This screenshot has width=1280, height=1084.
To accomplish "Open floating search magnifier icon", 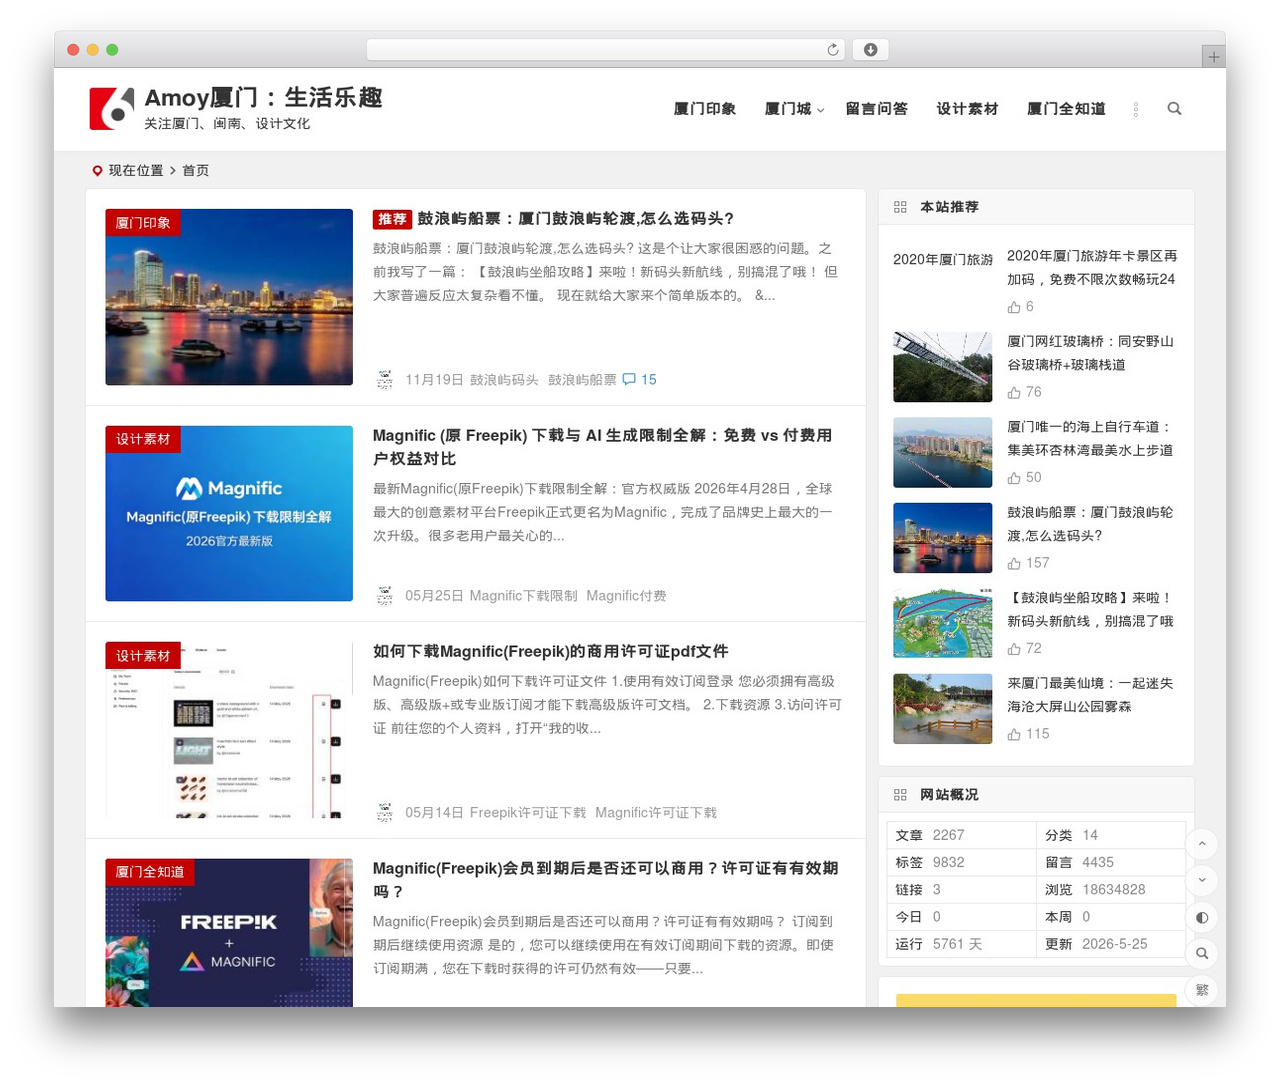I will click(1202, 953).
